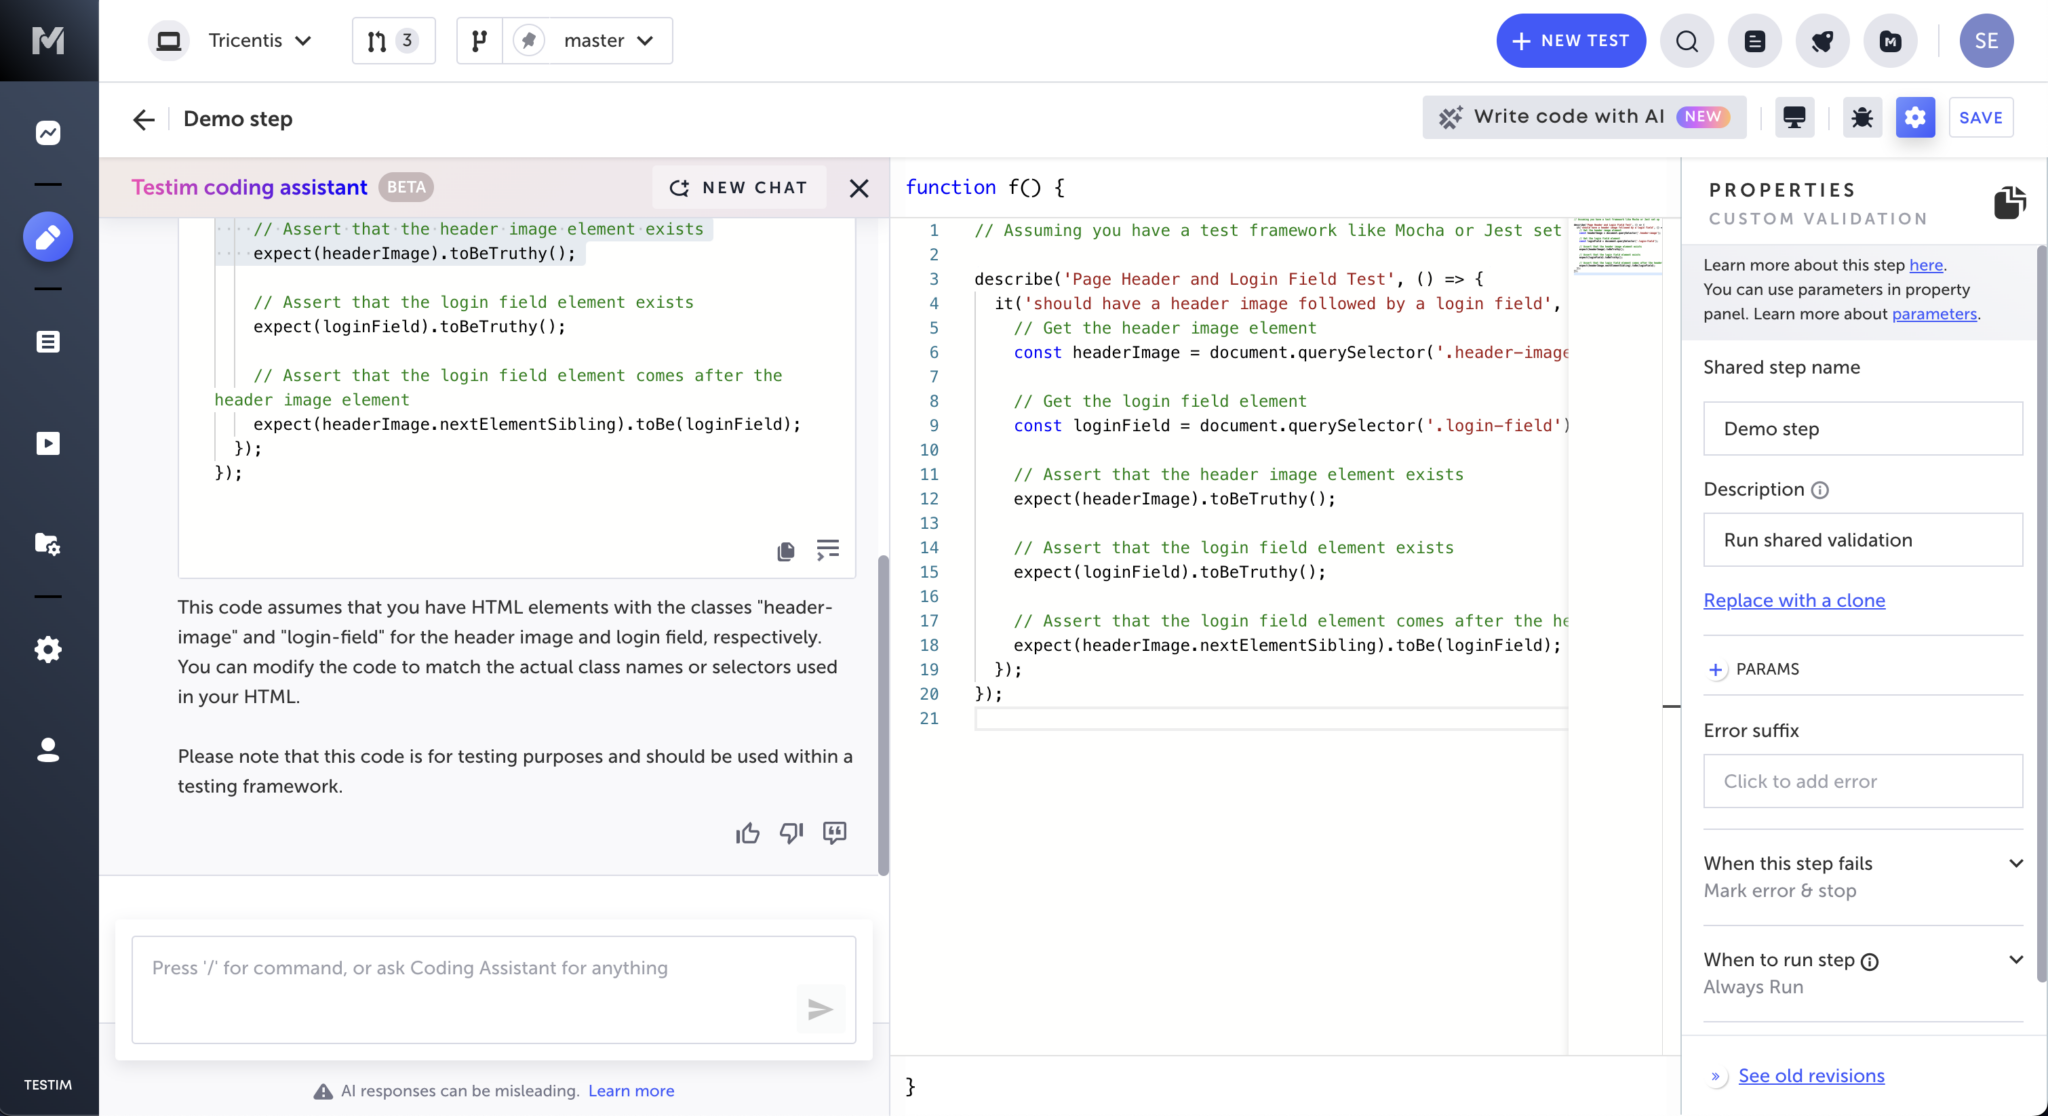Open the When to run step dropdown

click(2015, 960)
